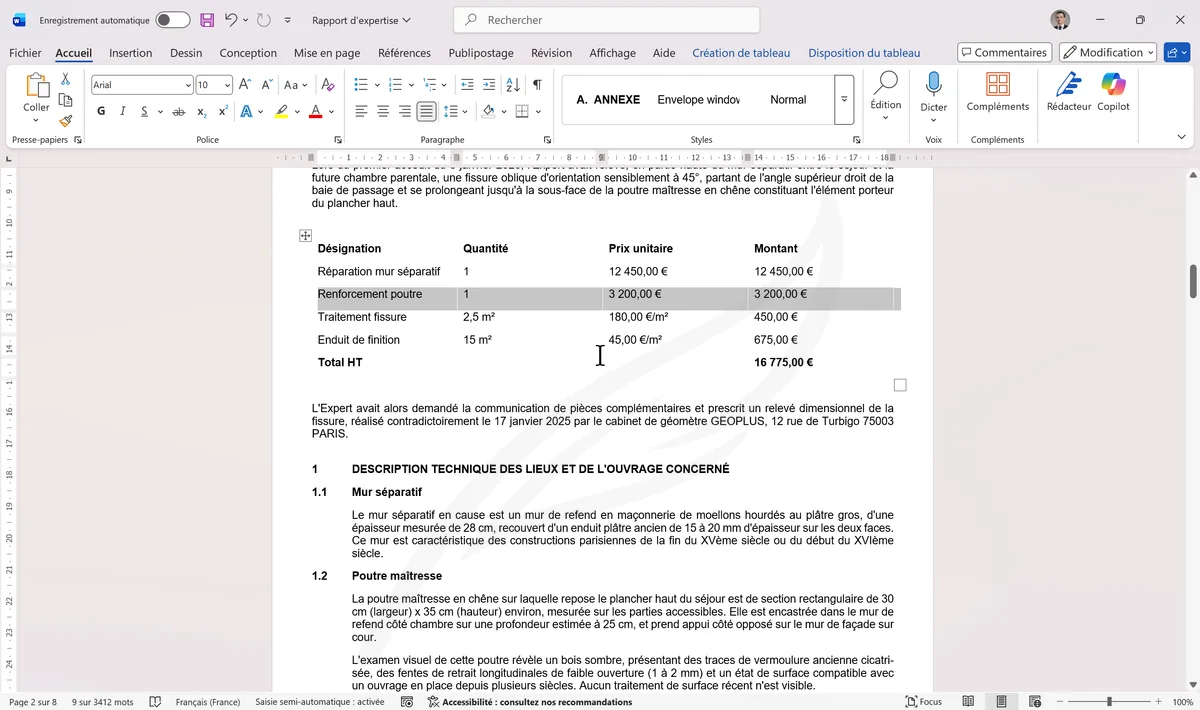Switch to the Révision ribbon tab
This screenshot has width=1200, height=710.
(551, 53)
